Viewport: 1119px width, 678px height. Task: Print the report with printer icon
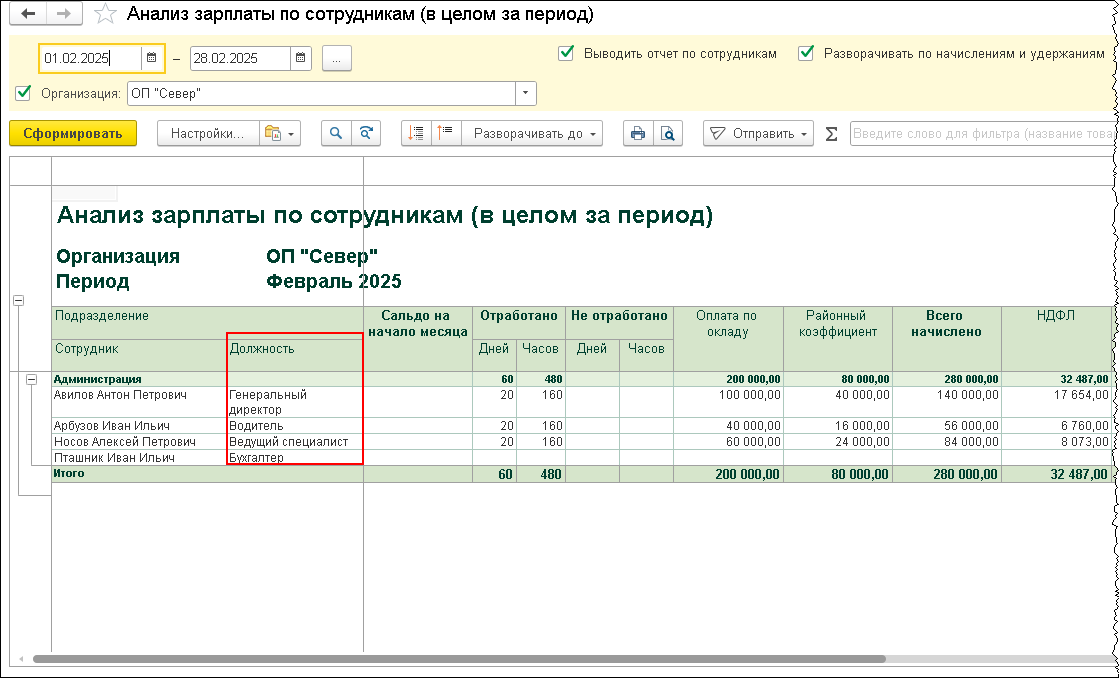tap(638, 133)
